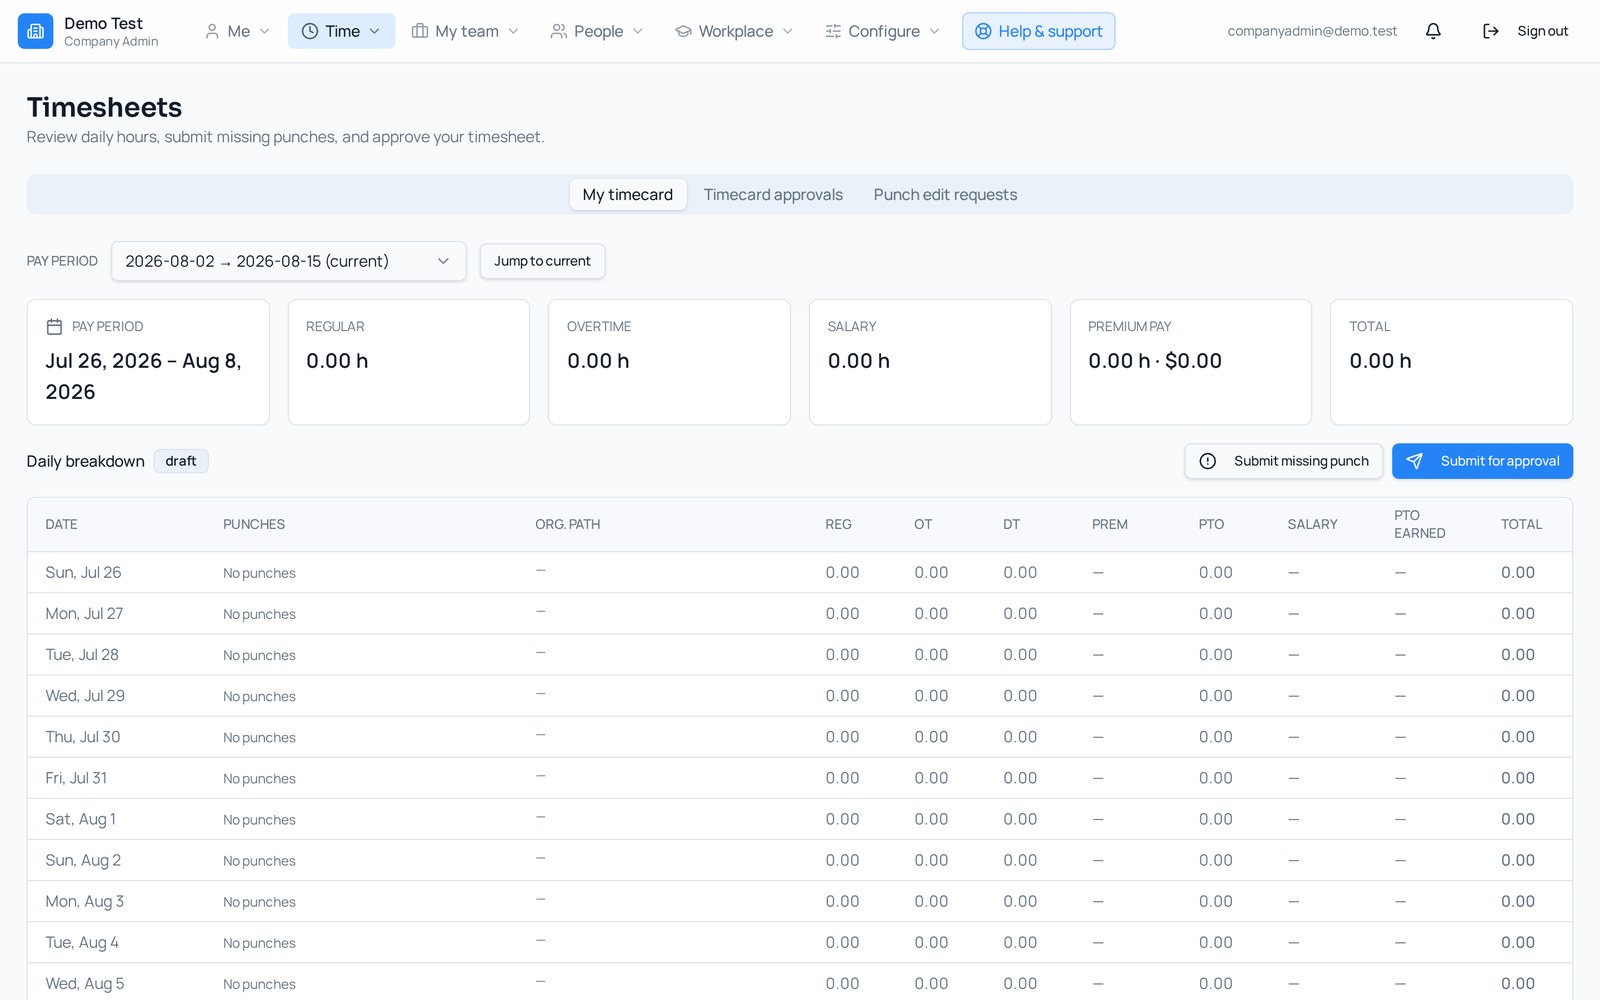
Task: Click the ORG. PATH column header
Action: [567, 524]
